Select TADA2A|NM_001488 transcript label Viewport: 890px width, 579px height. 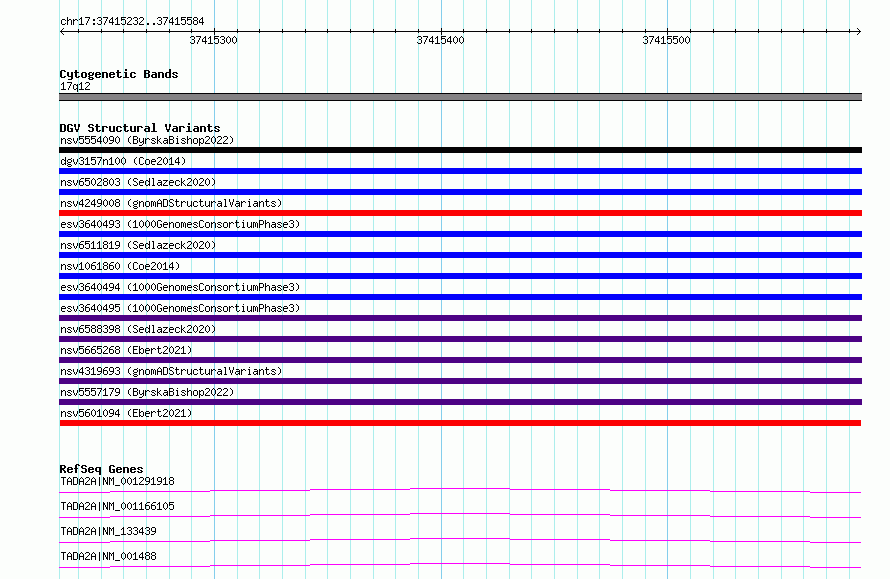(x=108, y=556)
